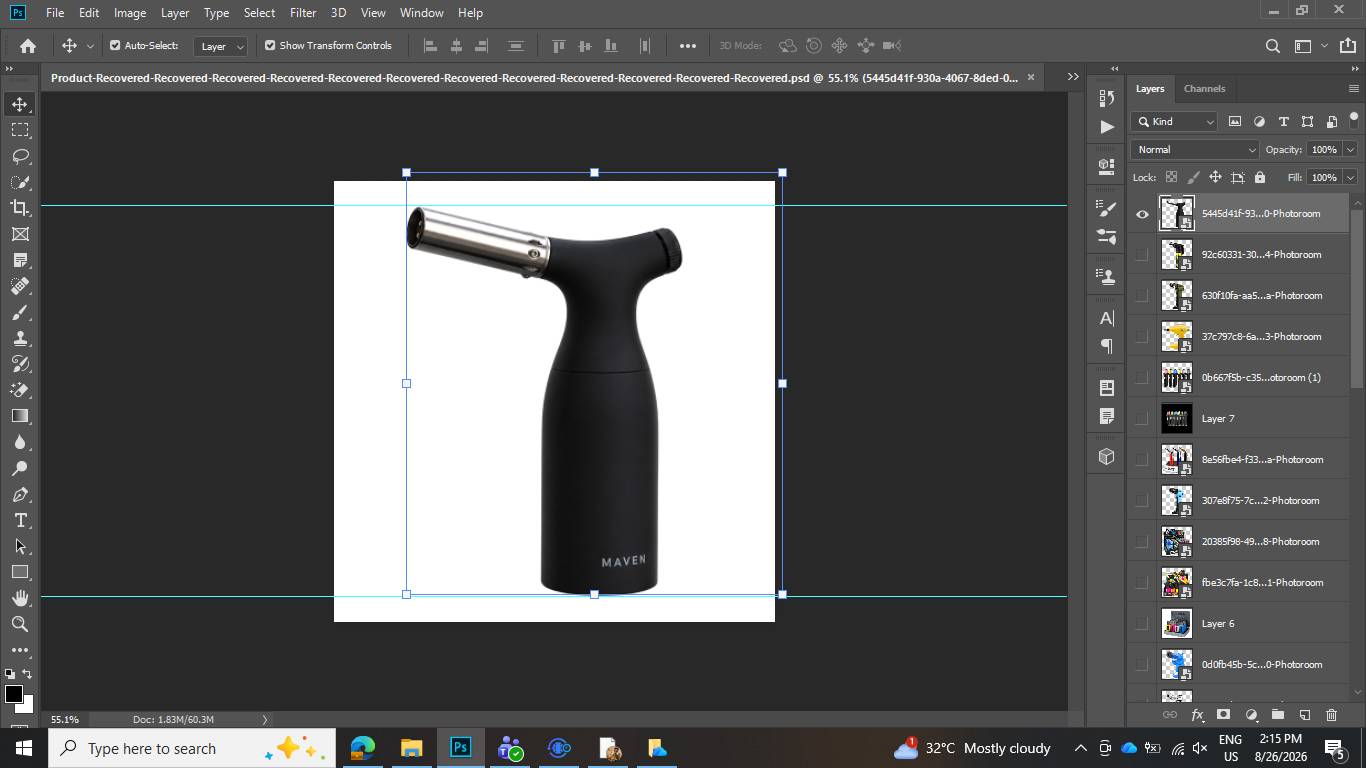Expand the Opacity dropdown arrow
The height and width of the screenshot is (768, 1366).
[x=1350, y=149]
